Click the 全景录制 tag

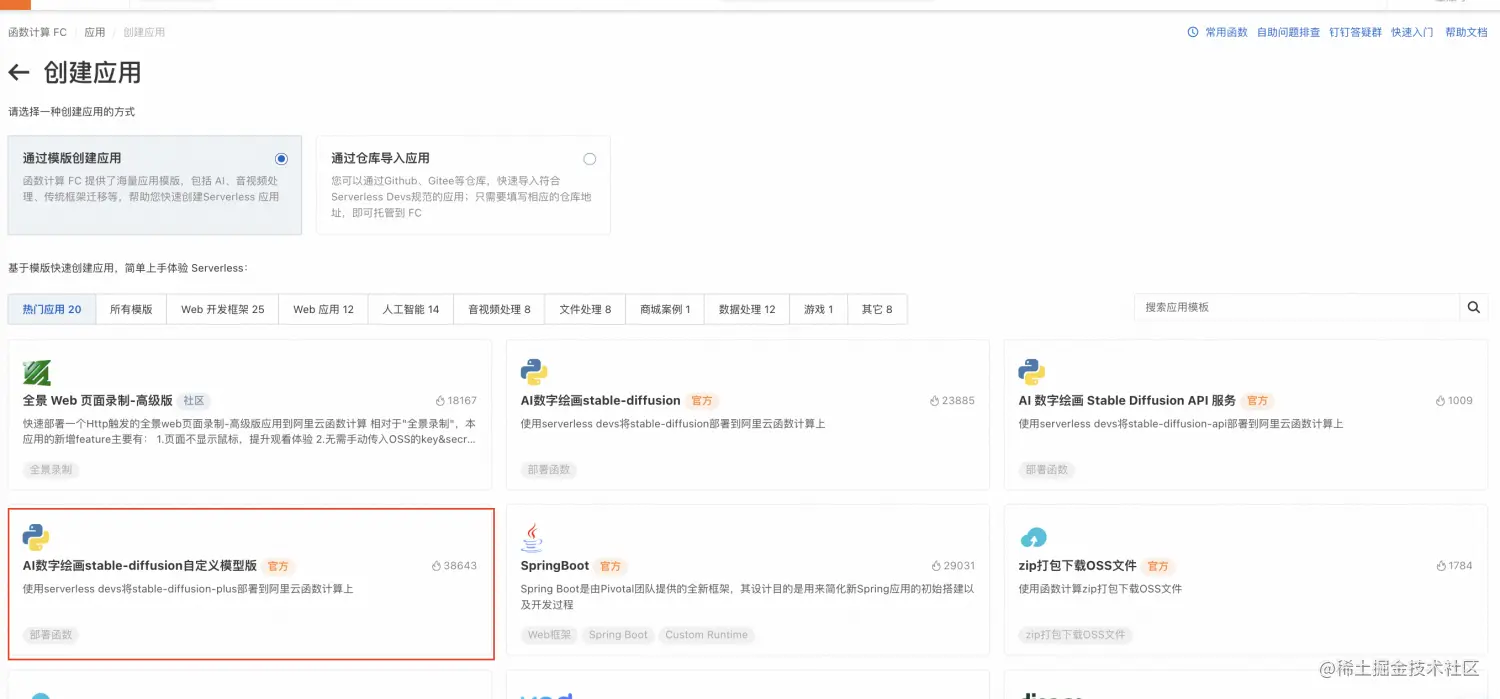(50, 469)
